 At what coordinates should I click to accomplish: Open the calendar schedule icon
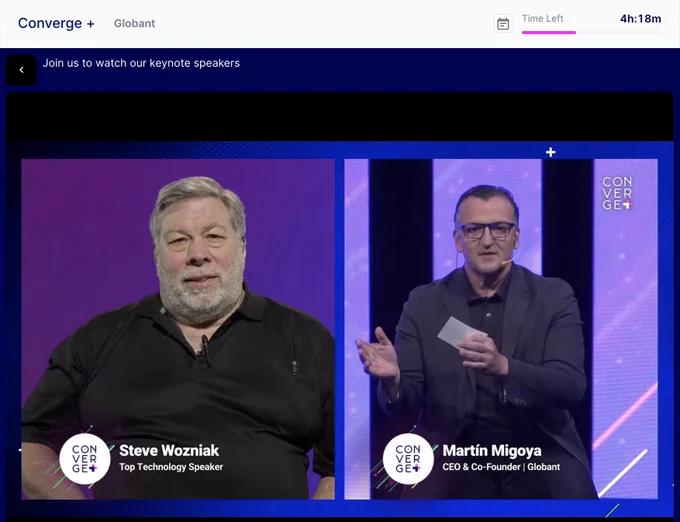pyautogui.click(x=503, y=24)
